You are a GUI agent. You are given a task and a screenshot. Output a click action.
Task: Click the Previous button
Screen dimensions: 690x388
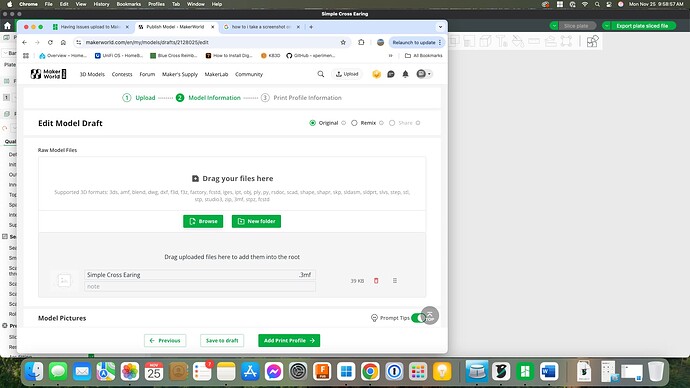pos(165,340)
